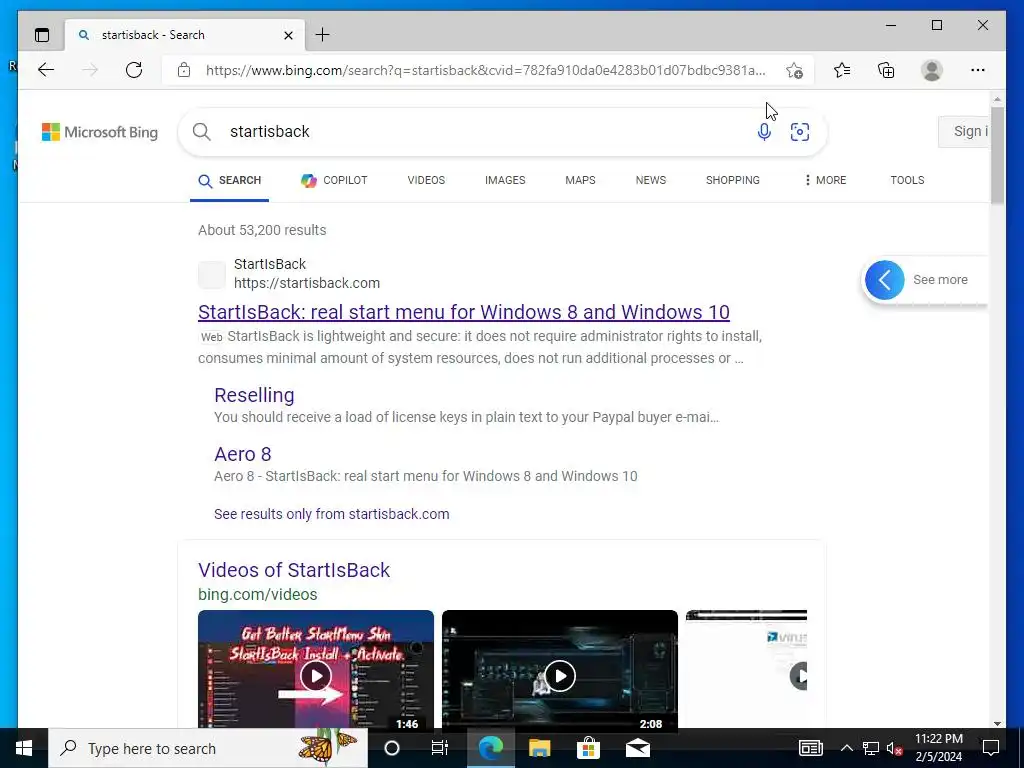Start voice search with microphone icon
1024x768 pixels.
tap(764, 132)
